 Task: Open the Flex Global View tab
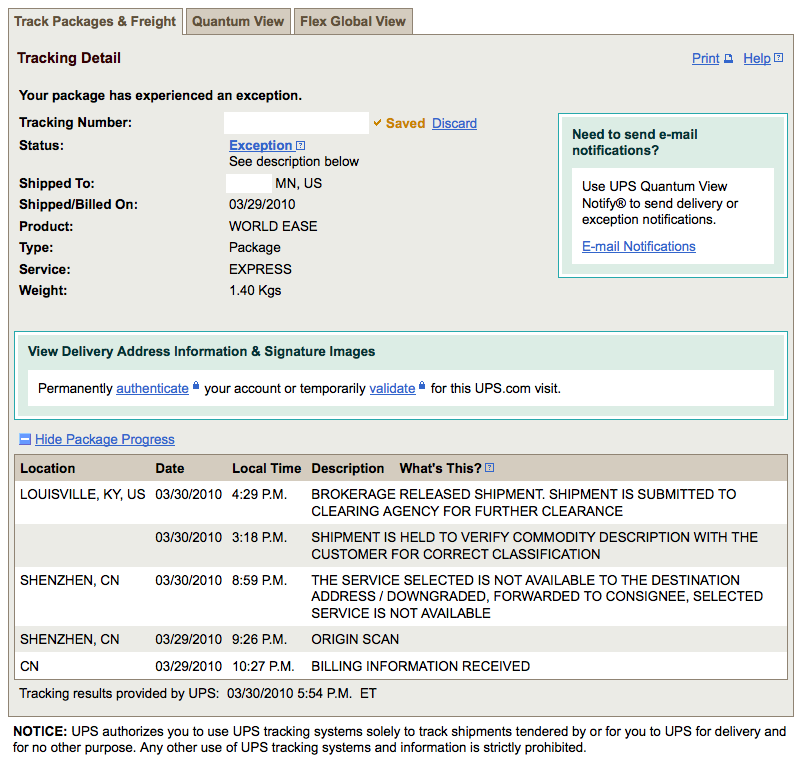coord(353,22)
